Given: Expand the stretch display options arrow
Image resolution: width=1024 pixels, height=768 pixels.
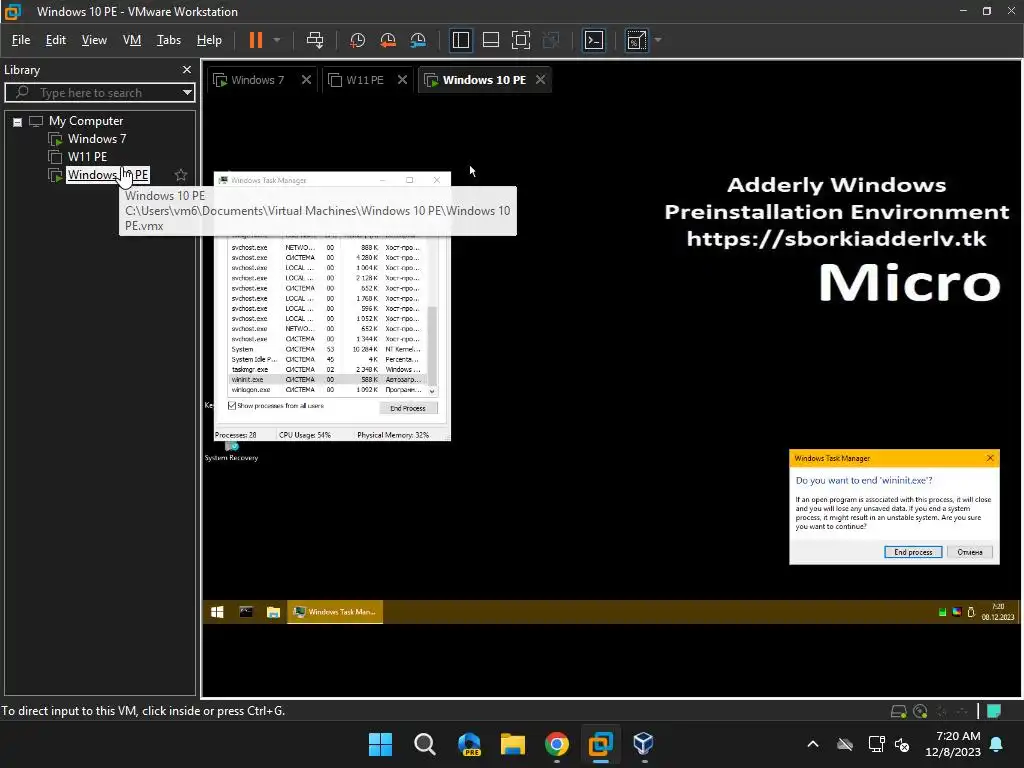Looking at the screenshot, I should [658, 40].
